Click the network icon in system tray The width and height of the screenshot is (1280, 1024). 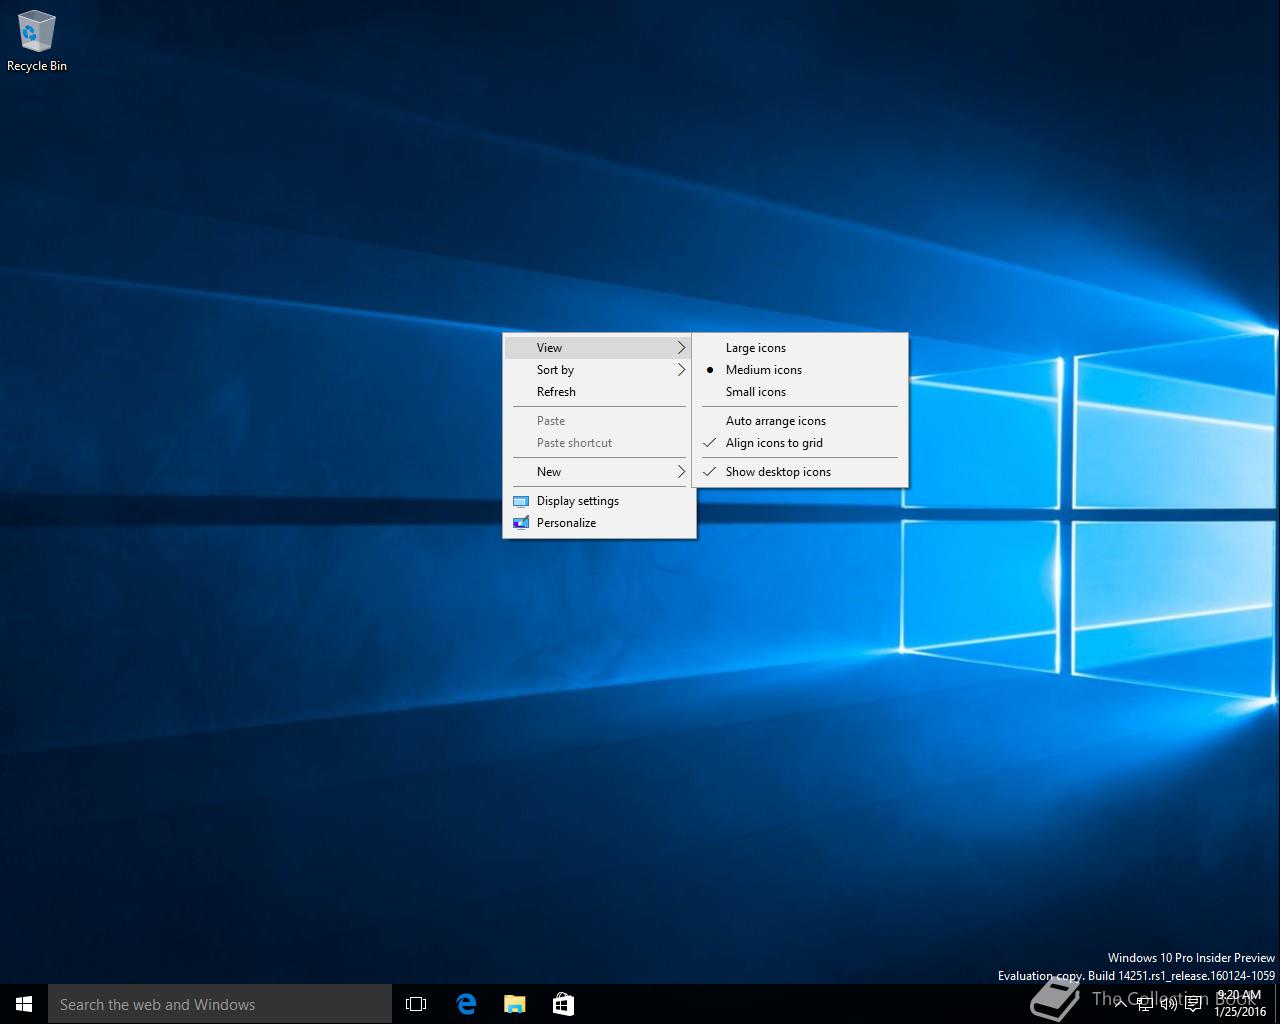tap(1144, 1004)
